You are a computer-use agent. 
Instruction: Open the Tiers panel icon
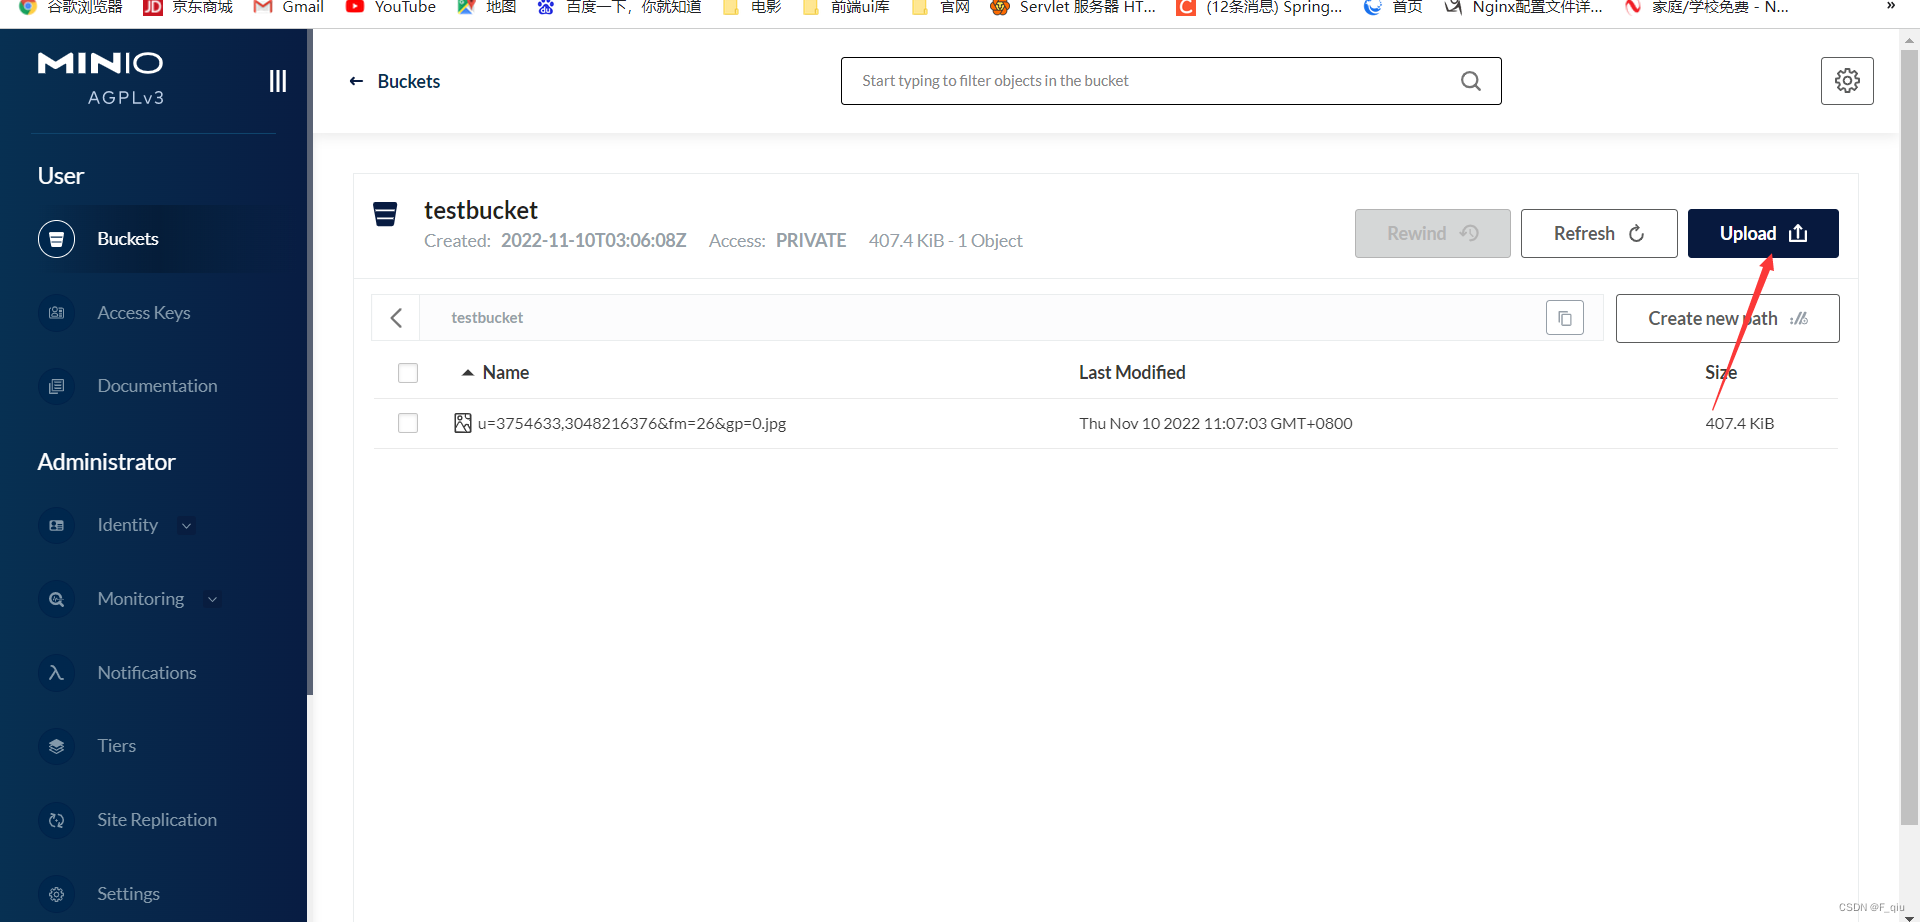click(56, 746)
